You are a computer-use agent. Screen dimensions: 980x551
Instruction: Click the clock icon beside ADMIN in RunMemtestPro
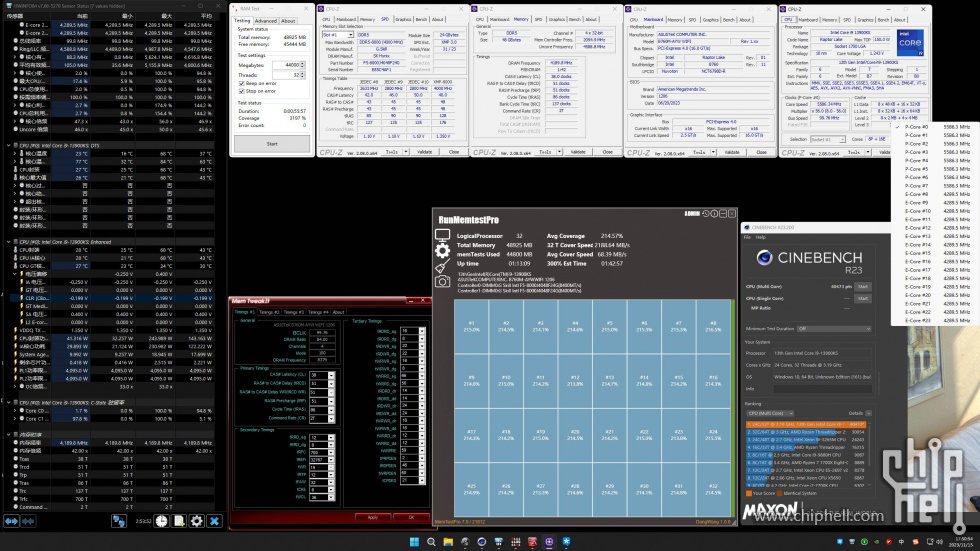(x=706, y=214)
